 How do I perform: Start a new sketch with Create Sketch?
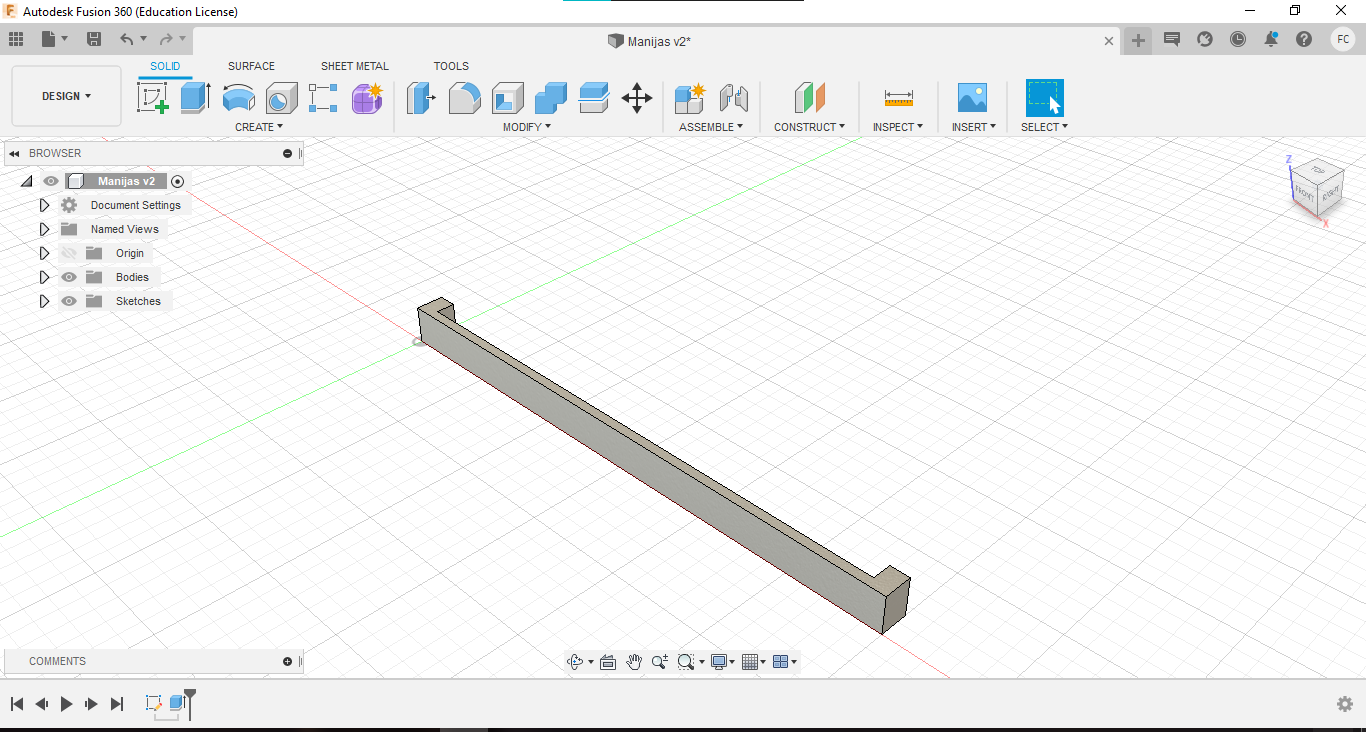(152, 98)
